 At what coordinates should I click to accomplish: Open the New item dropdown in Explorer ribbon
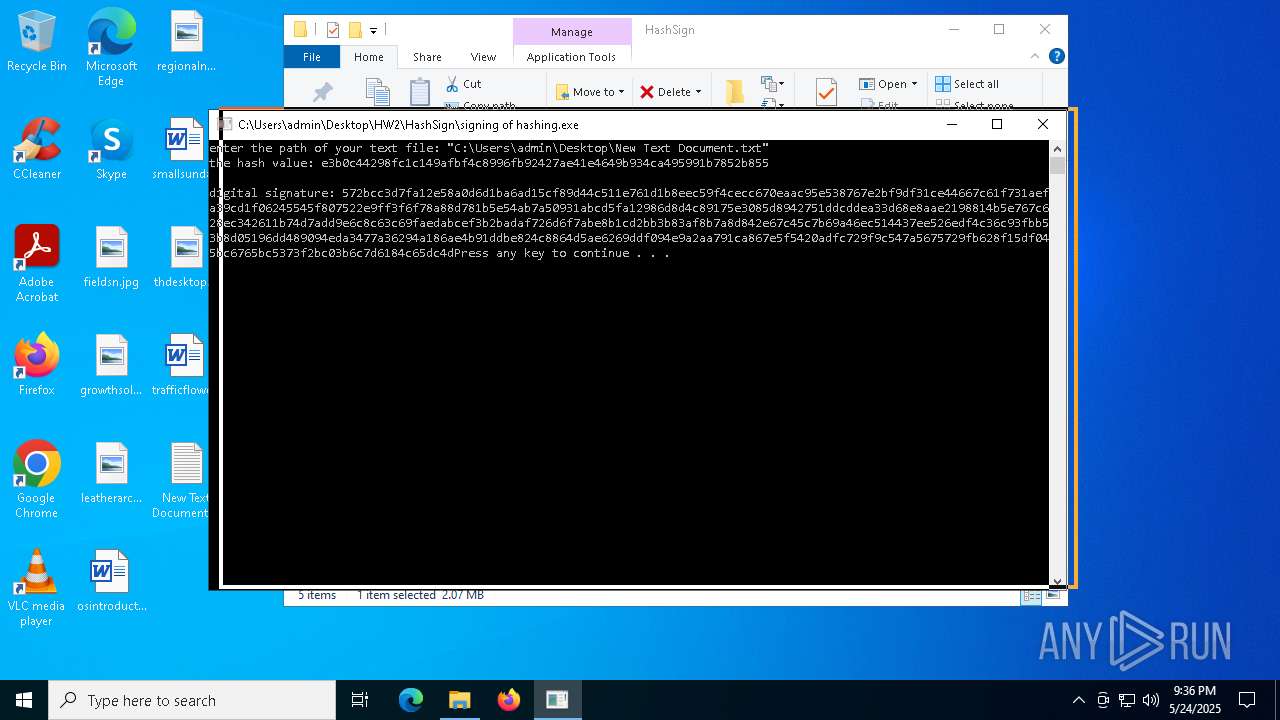click(x=773, y=84)
